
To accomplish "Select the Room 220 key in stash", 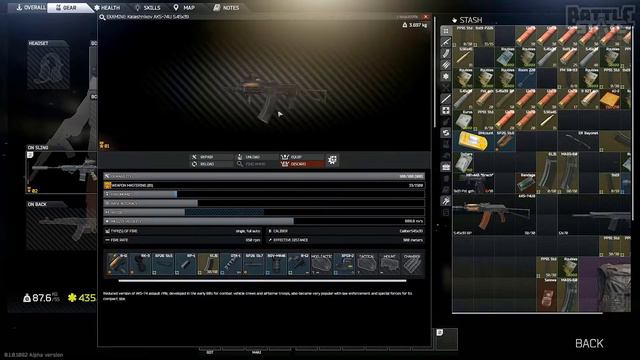I will point(526,78).
